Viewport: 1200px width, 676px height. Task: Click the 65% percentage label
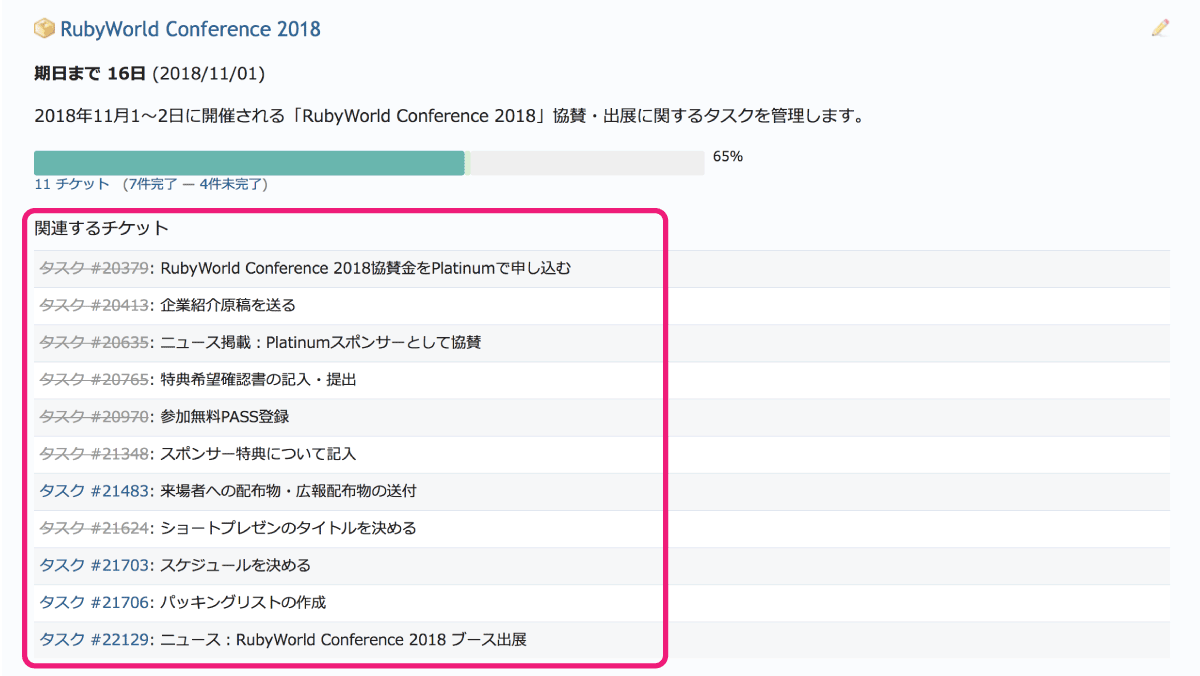728,157
